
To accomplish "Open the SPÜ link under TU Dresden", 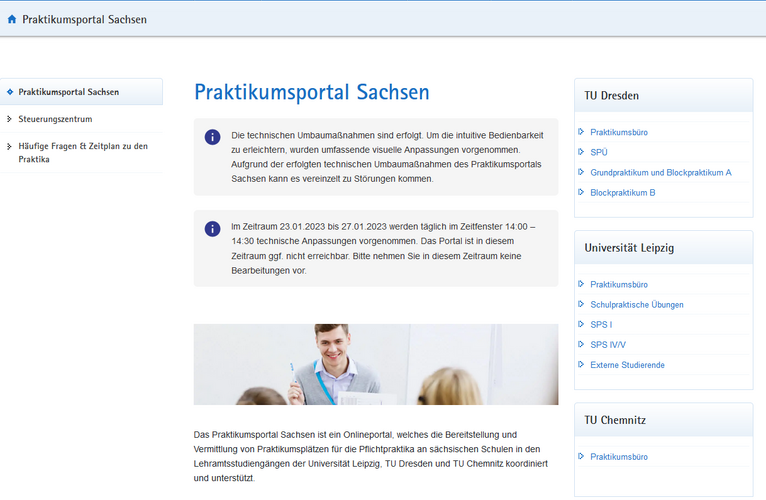I will pos(599,152).
